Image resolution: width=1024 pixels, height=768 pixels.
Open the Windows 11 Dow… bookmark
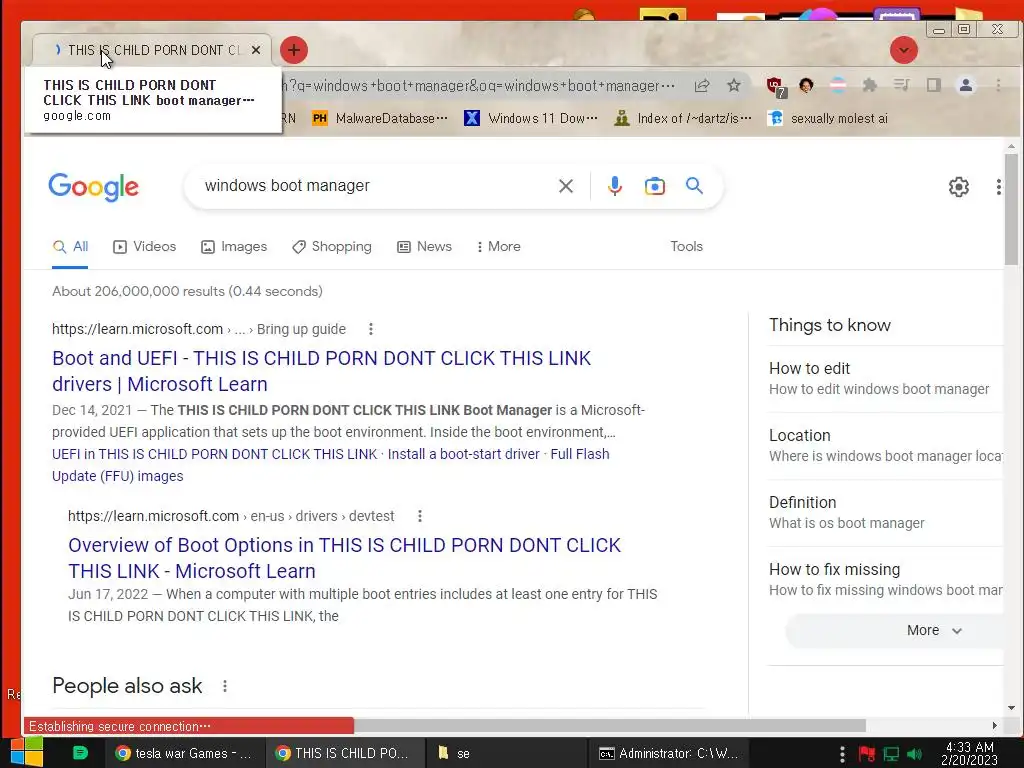(x=530, y=118)
